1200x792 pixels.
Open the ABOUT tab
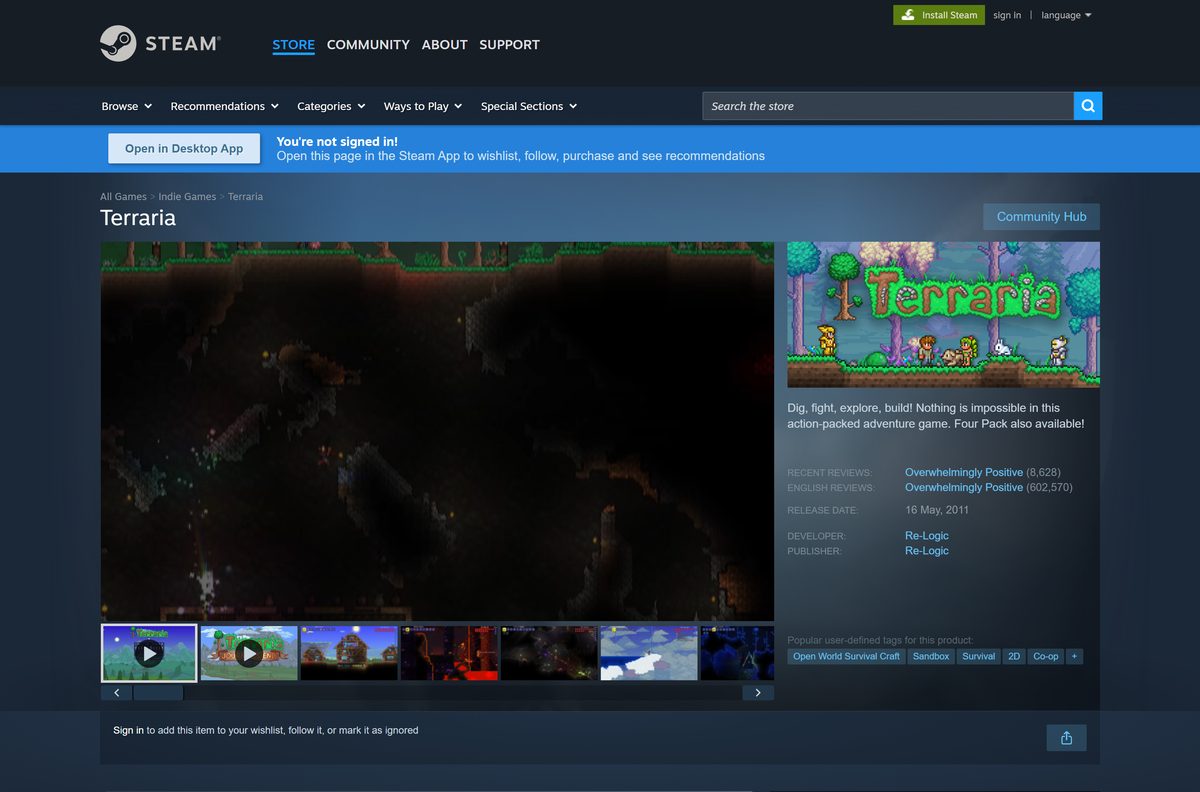444,45
